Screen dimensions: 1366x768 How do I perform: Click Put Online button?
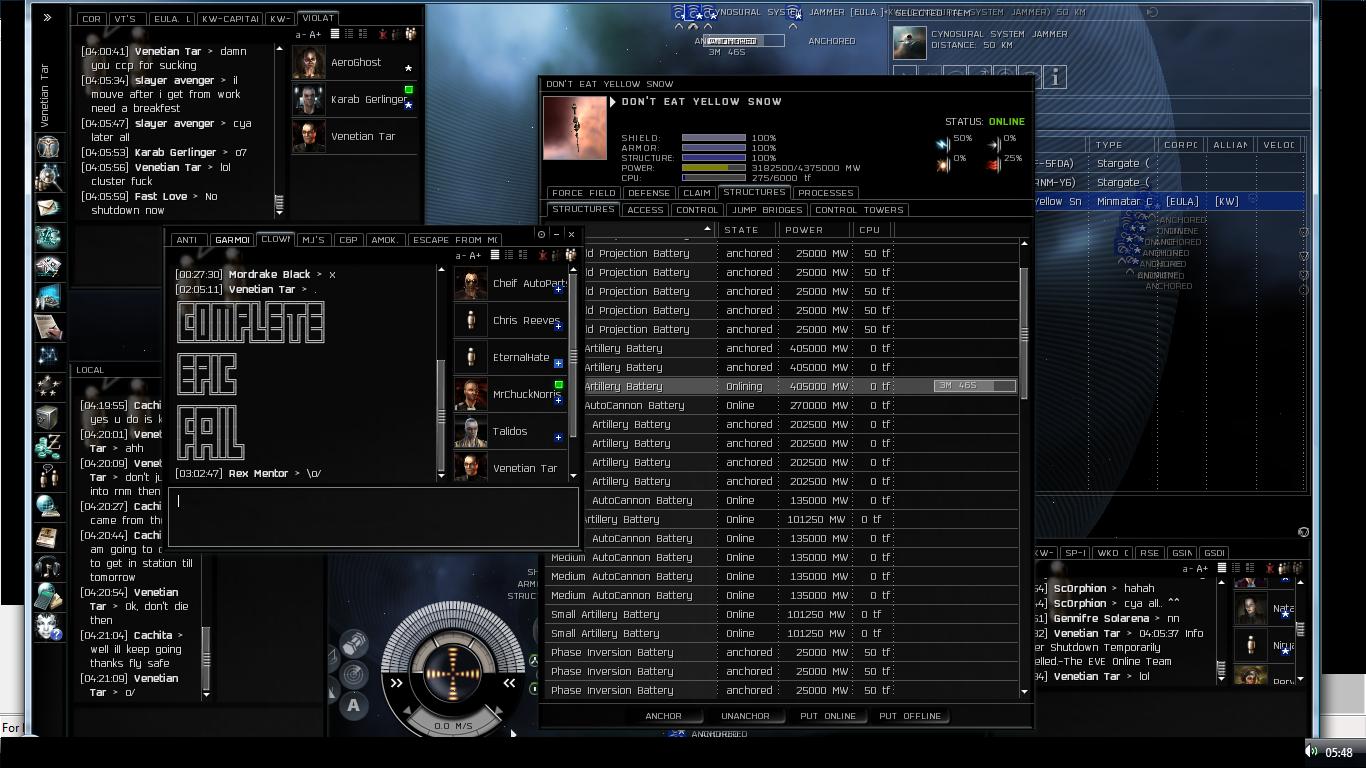tap(827, 716)
